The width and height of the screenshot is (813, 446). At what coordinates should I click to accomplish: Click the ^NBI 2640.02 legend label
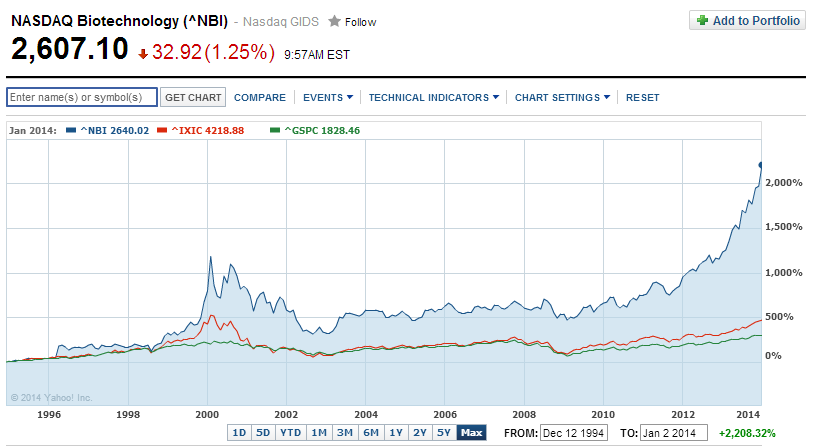115,130
